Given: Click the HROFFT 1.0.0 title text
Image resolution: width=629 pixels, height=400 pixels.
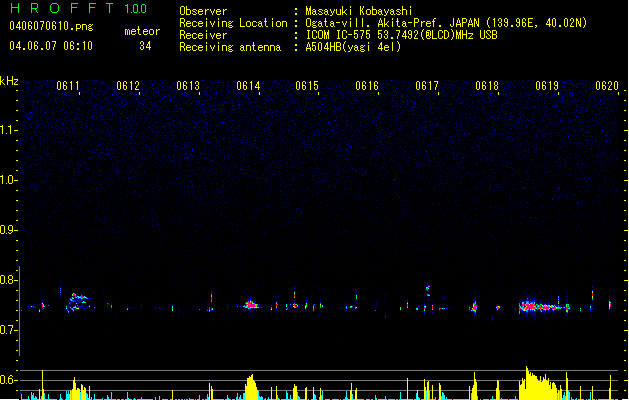Looking at the screenshot, I should [x=78, y=8].
